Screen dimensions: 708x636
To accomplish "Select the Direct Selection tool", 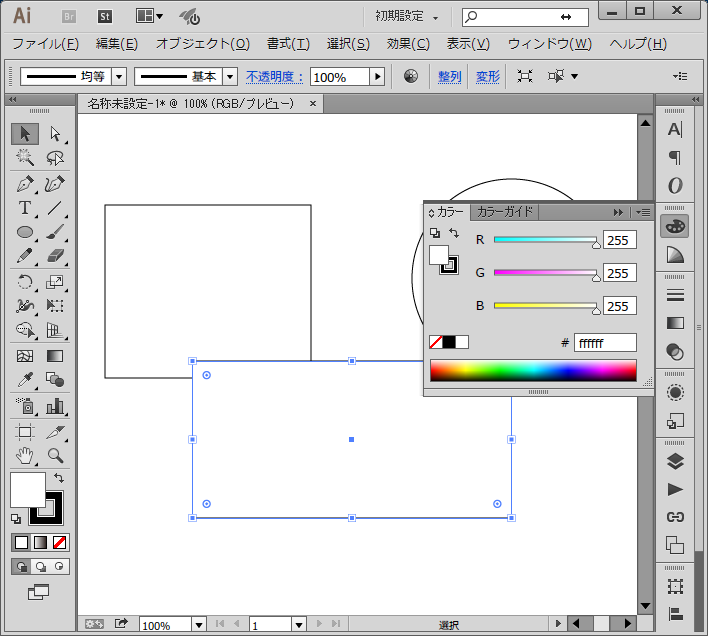I will click(x=55, y=134).
